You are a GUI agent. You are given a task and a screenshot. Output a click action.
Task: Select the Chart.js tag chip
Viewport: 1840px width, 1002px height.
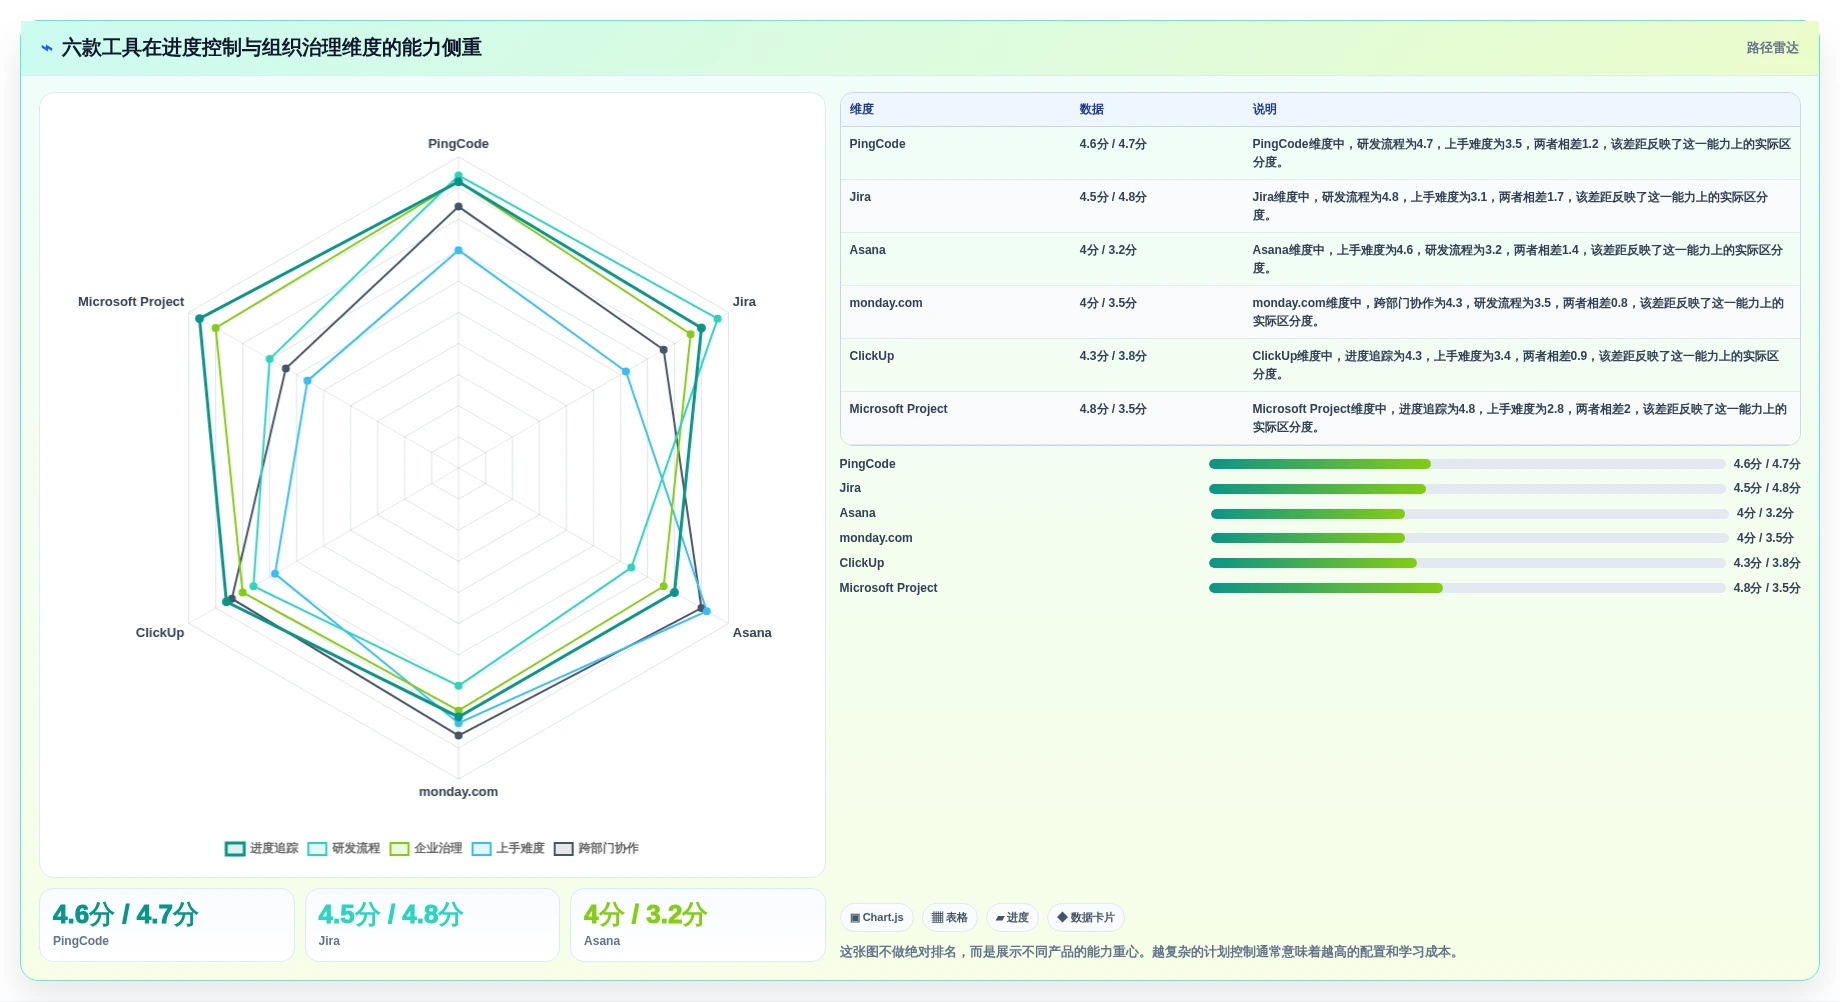(x=876, y=918)
